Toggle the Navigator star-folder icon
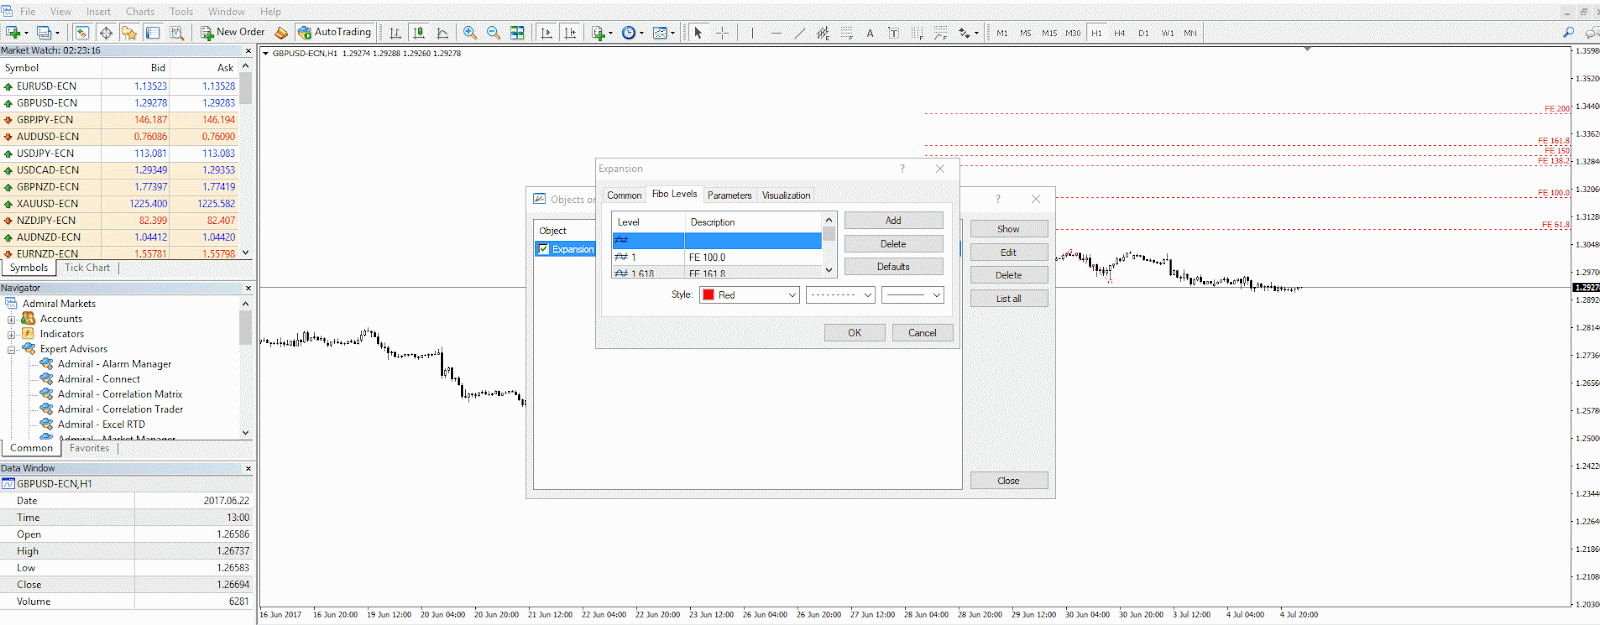Screen dimensions: 1600x625 [x=129, y=33]
